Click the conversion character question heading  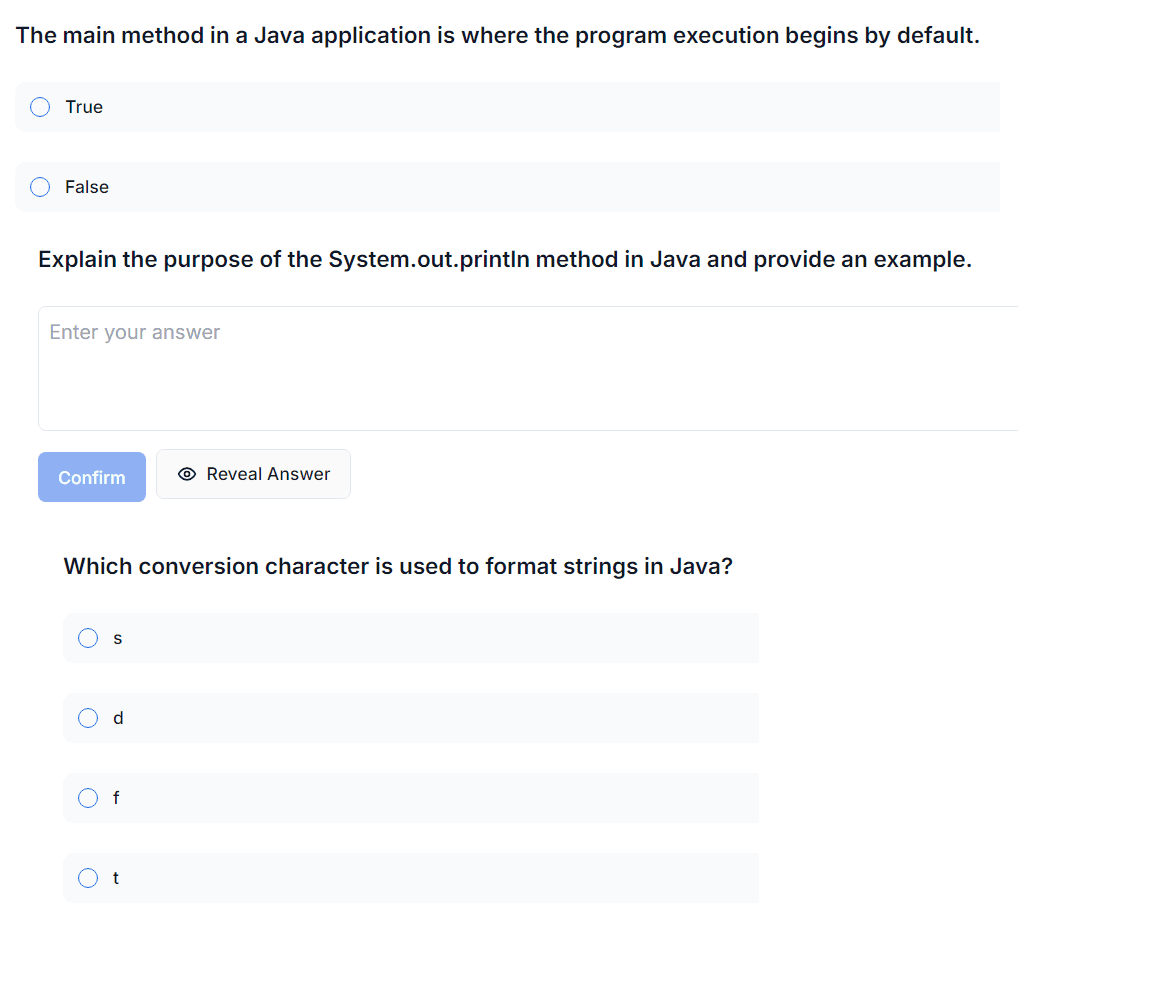[x=398, y=566]
